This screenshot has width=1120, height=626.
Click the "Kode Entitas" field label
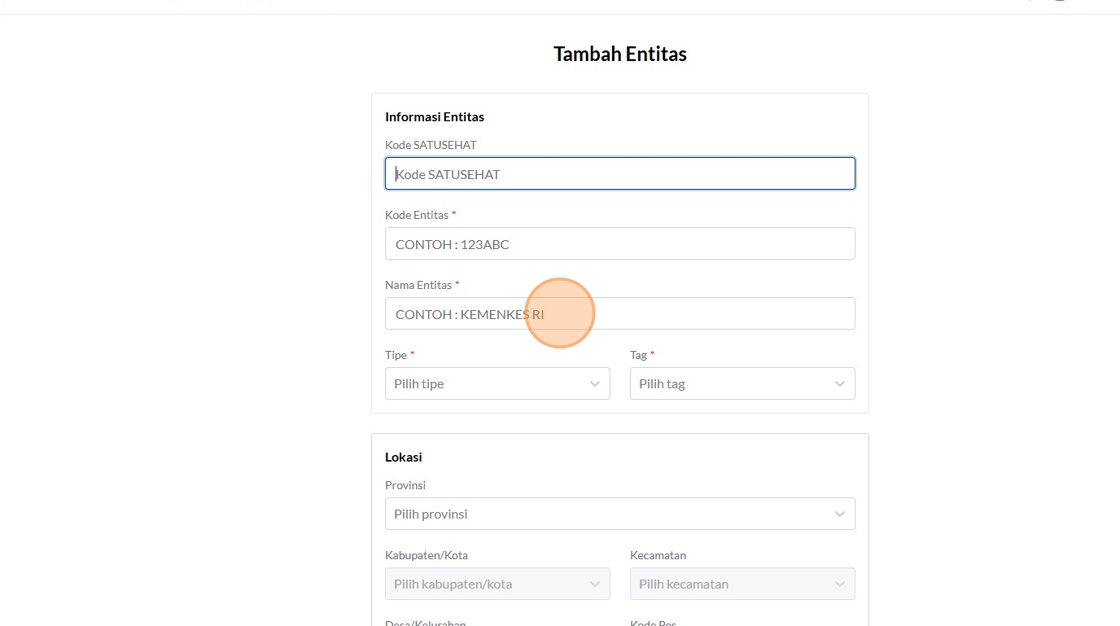tap(417, 215)
